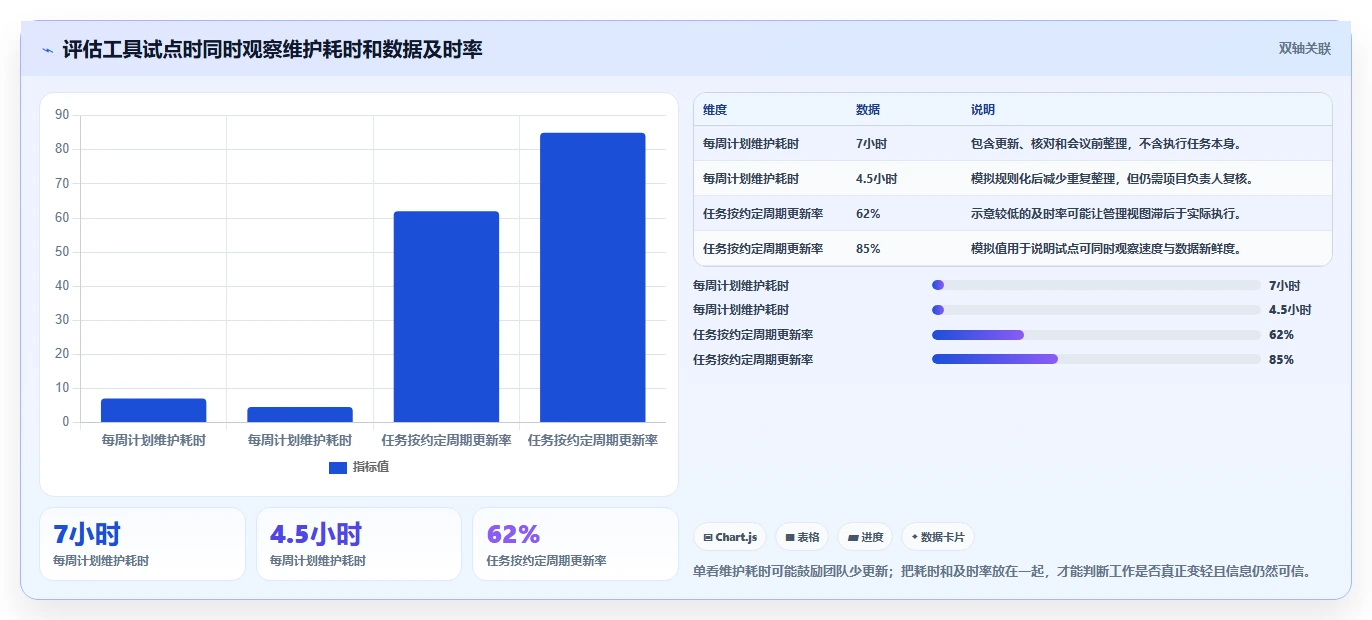Viewport: 1372px width, 620px height.
Task: Click the 说明 column header
Action: pos(983,110)
